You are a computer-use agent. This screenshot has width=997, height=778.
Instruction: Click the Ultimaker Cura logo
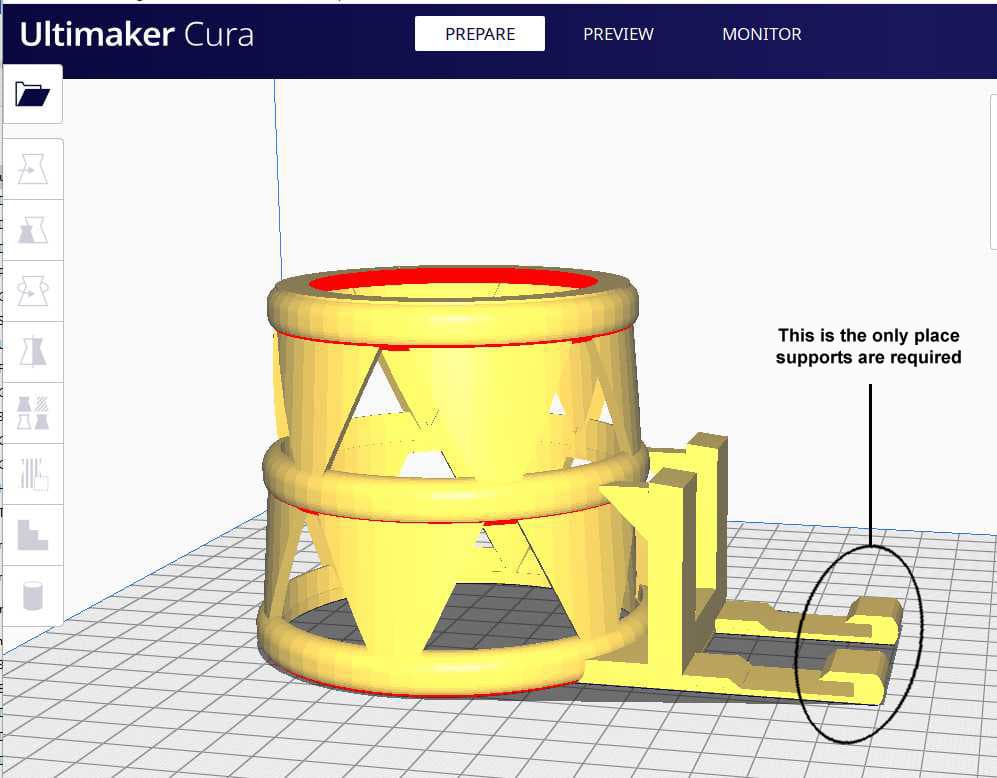[137, 34]
